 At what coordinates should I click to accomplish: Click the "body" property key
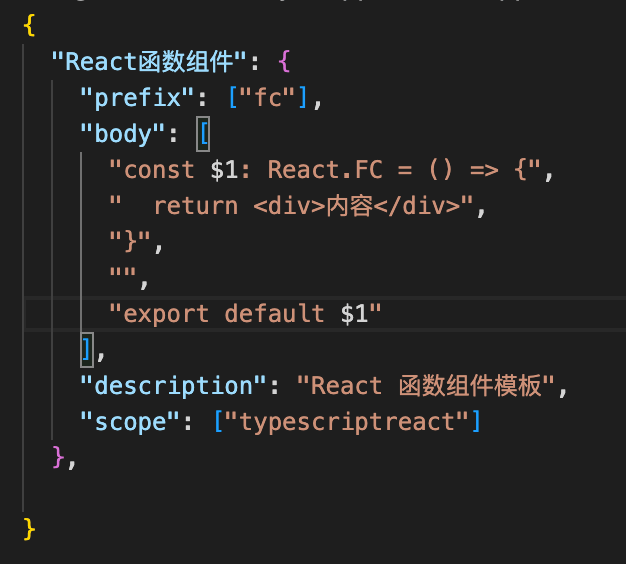pos(122,134)
